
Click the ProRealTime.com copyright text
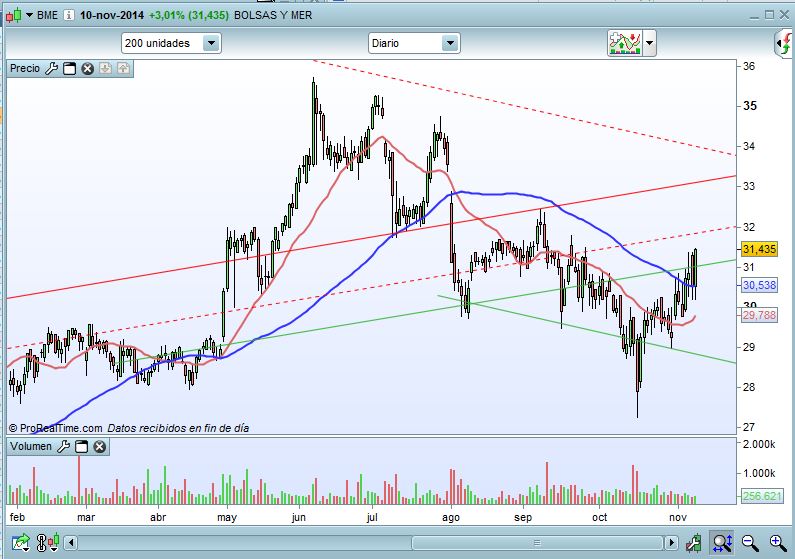56,428
